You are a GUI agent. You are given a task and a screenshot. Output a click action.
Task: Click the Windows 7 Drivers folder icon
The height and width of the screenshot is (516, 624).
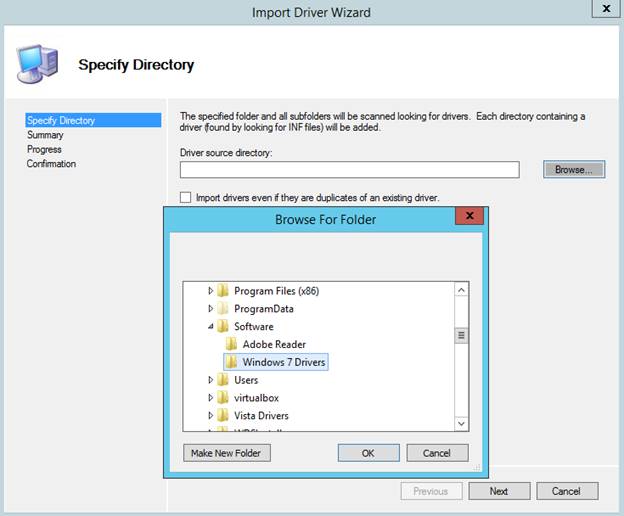point(231,362)
